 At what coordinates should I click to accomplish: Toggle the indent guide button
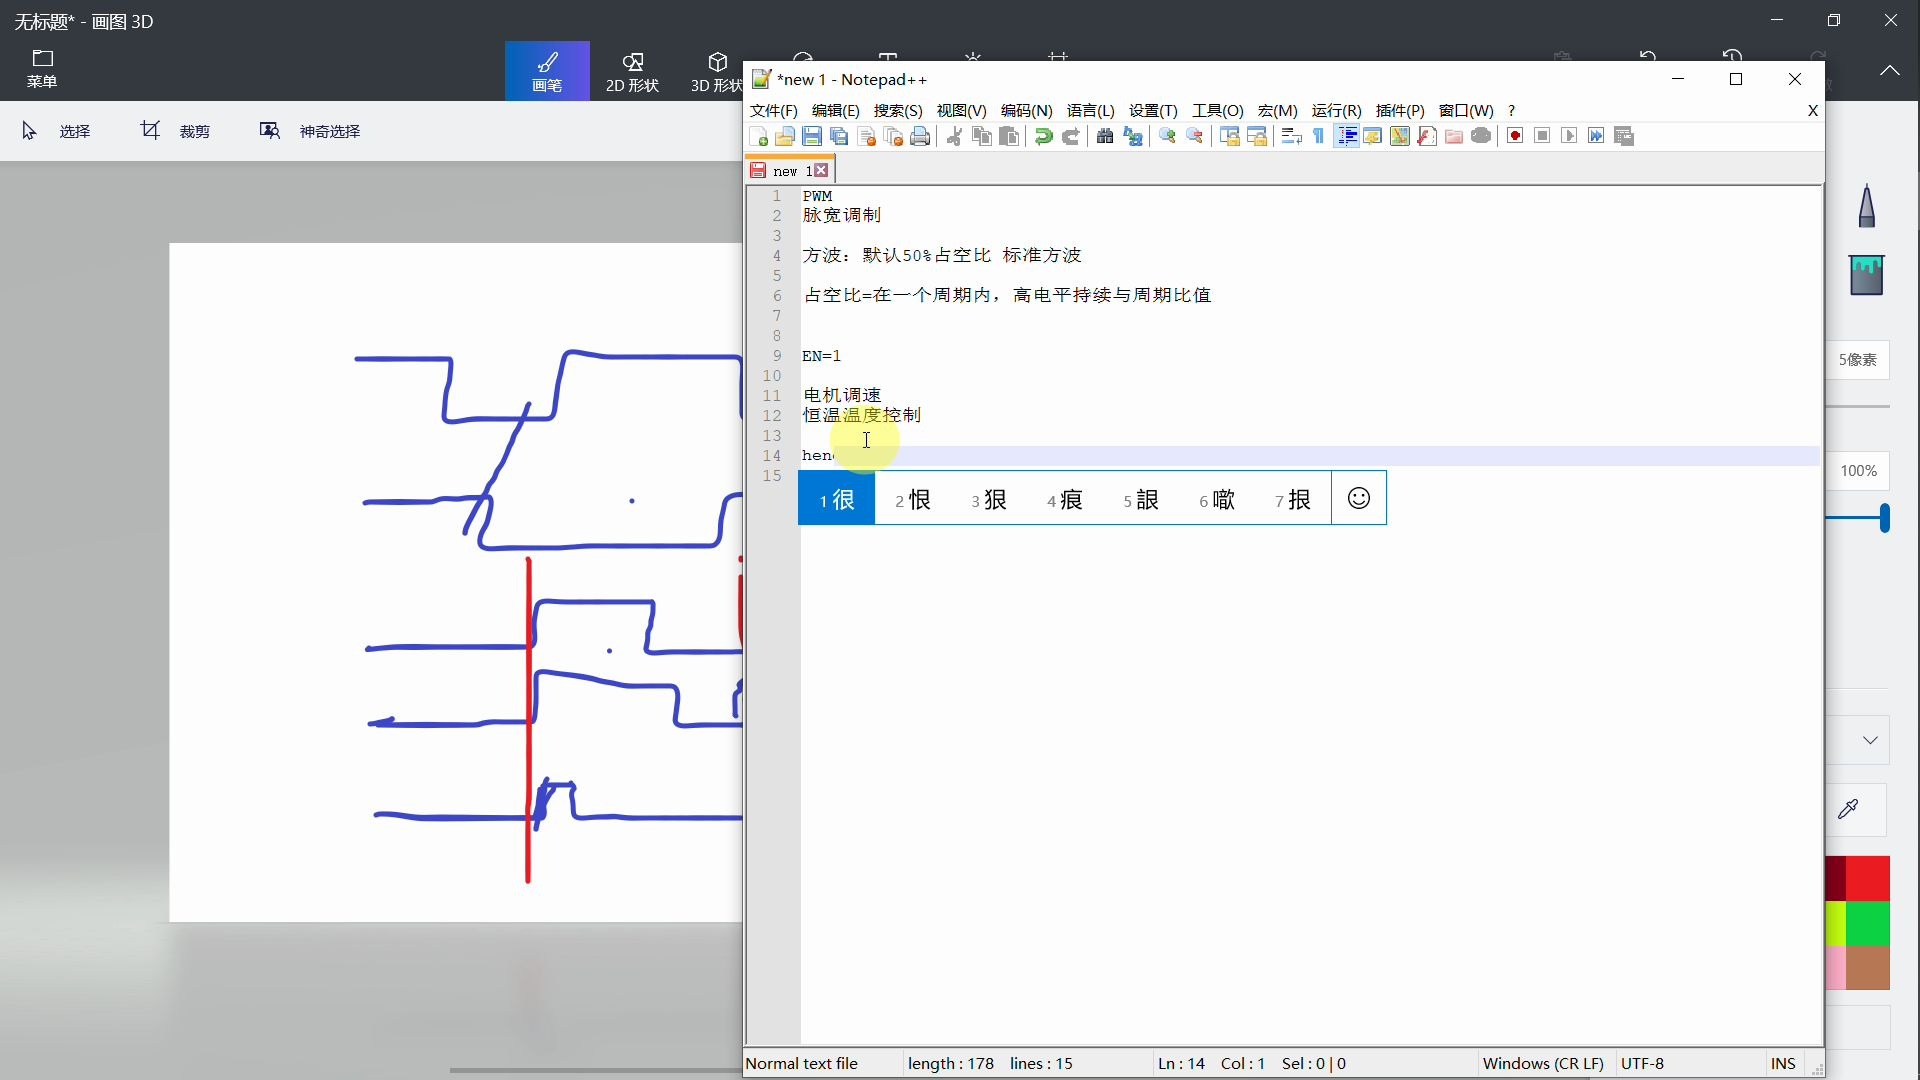(x=1346, y=137)
